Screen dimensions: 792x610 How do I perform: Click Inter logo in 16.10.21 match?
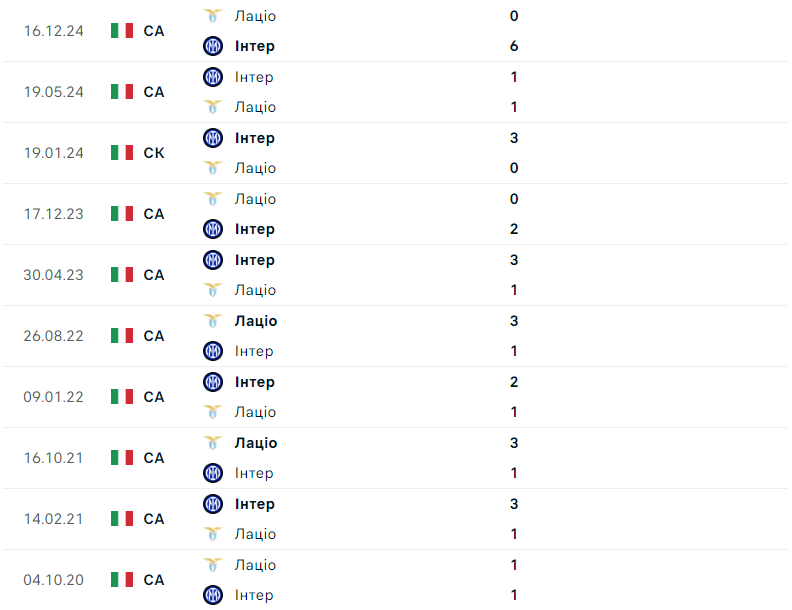(x=212, y=473)
